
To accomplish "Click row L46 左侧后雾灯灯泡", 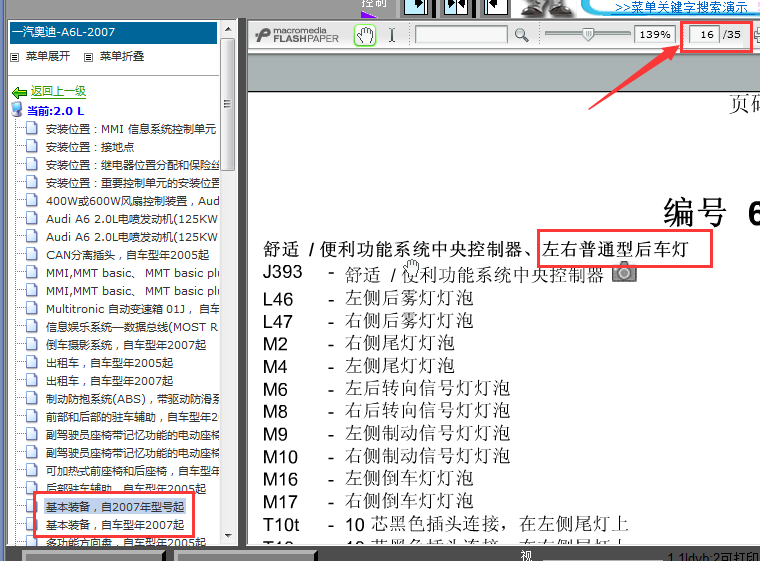I will (x=368, y=298).
